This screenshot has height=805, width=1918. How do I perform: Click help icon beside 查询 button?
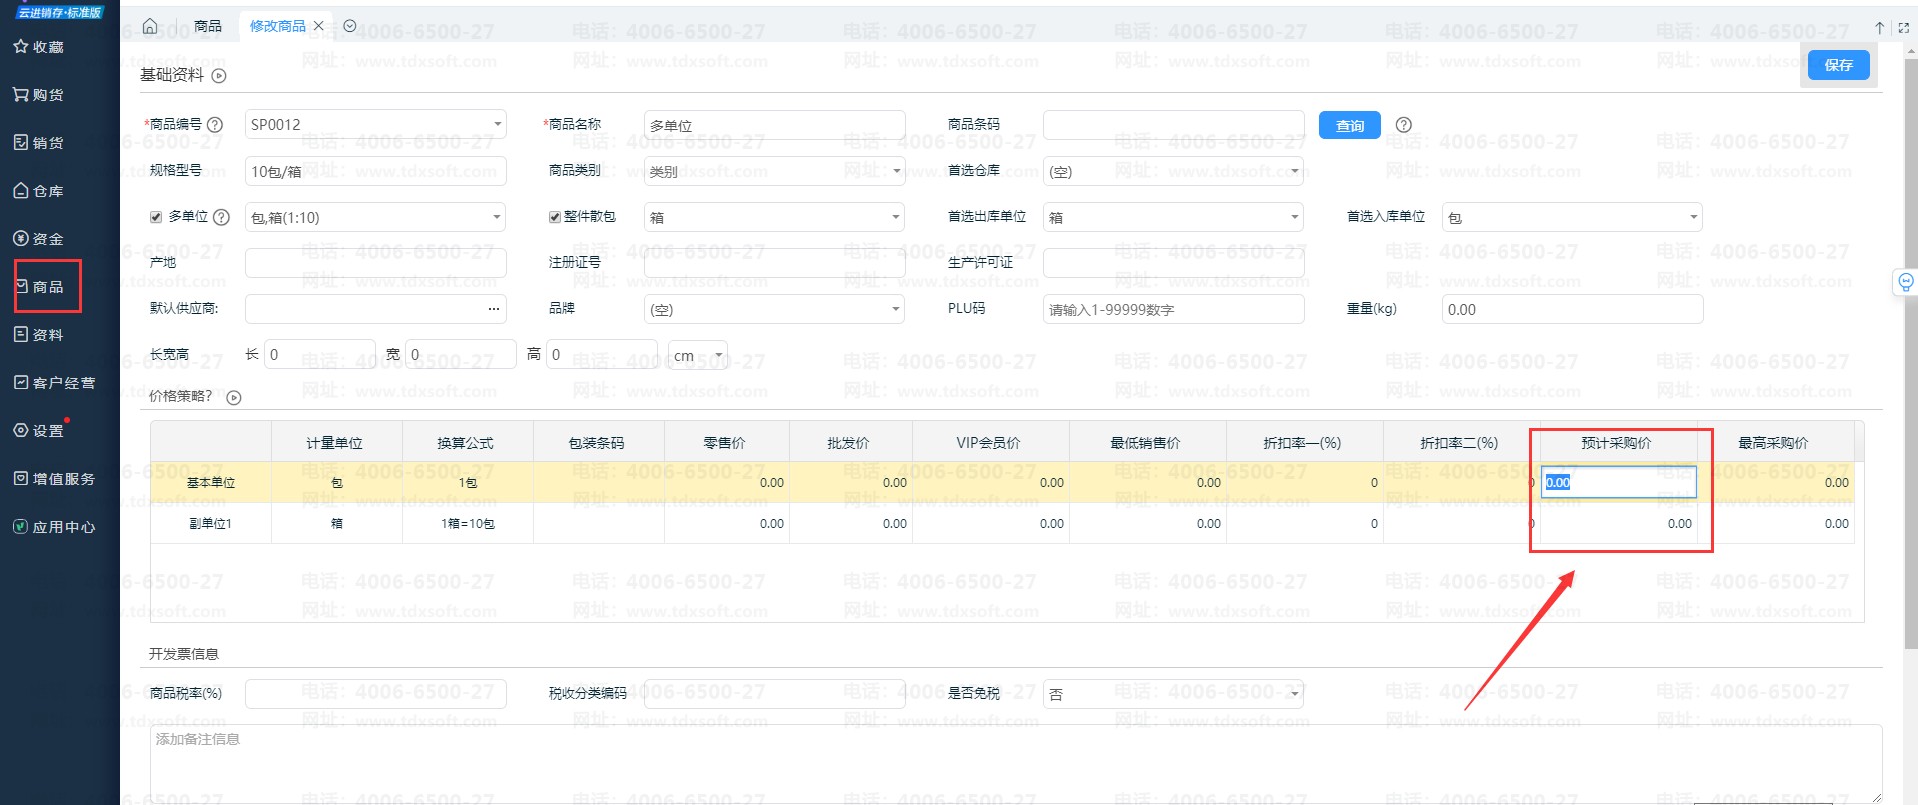1403,125
